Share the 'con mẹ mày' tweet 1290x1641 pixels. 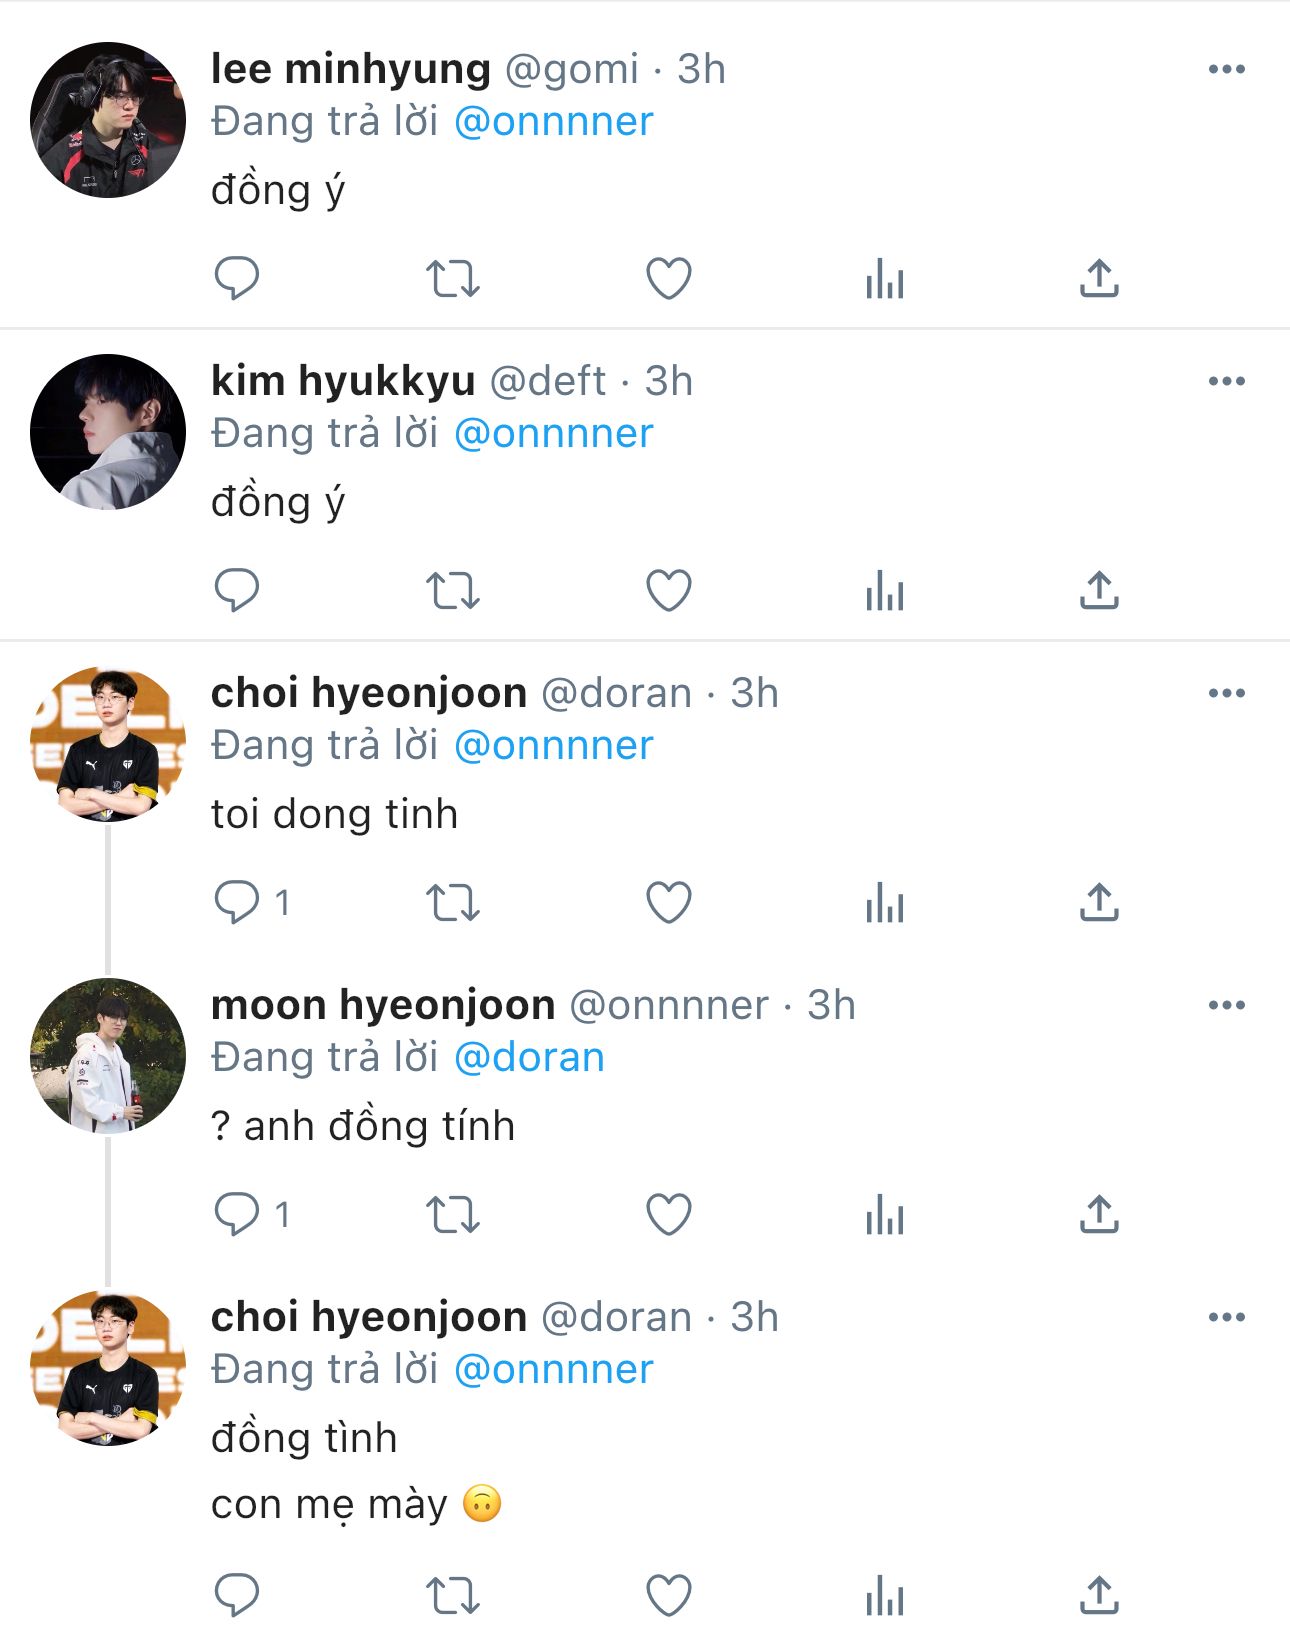point(1099,1595)
